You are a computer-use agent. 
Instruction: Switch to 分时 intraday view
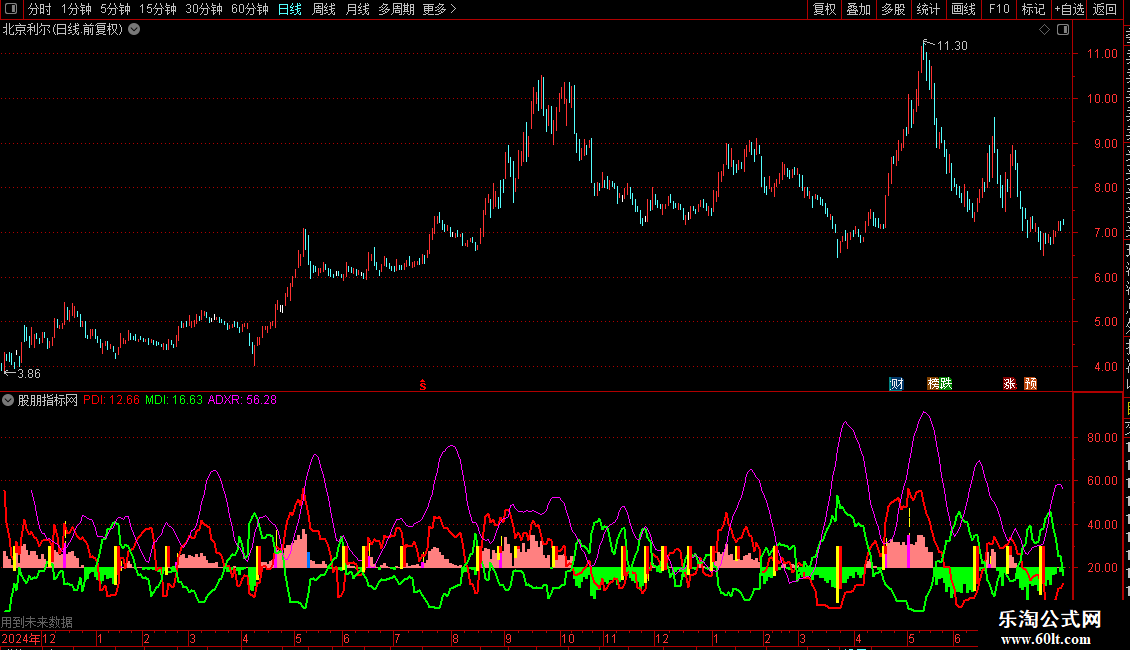[40, 9]
